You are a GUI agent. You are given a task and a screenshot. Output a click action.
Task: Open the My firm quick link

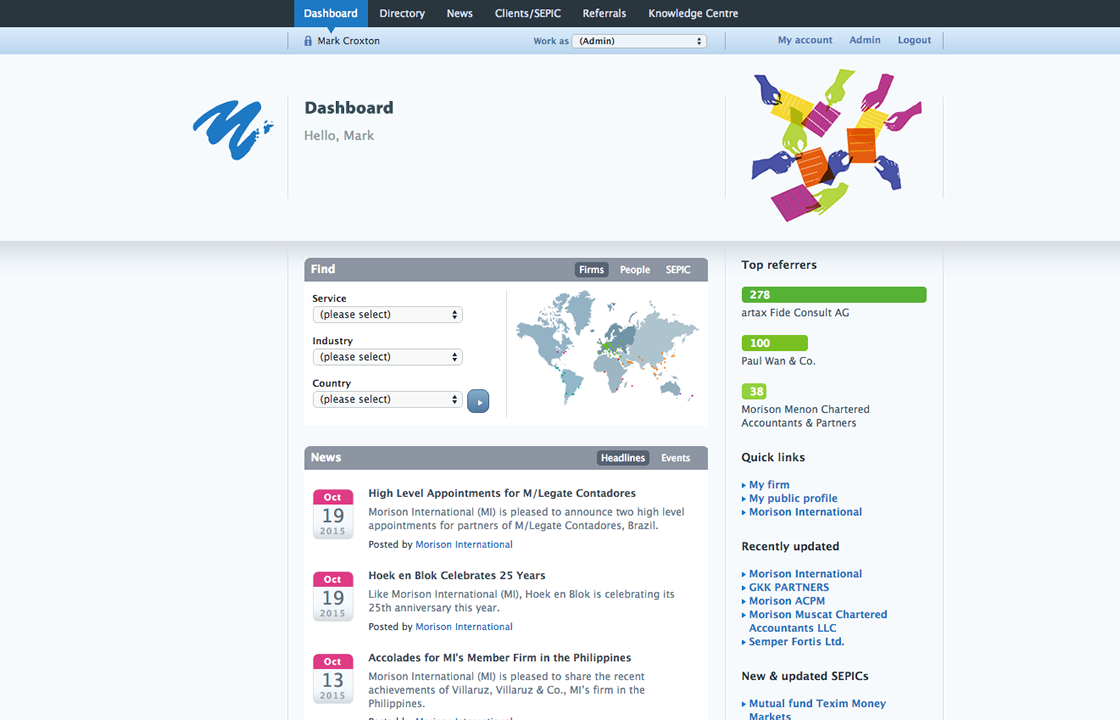(769, 485)
